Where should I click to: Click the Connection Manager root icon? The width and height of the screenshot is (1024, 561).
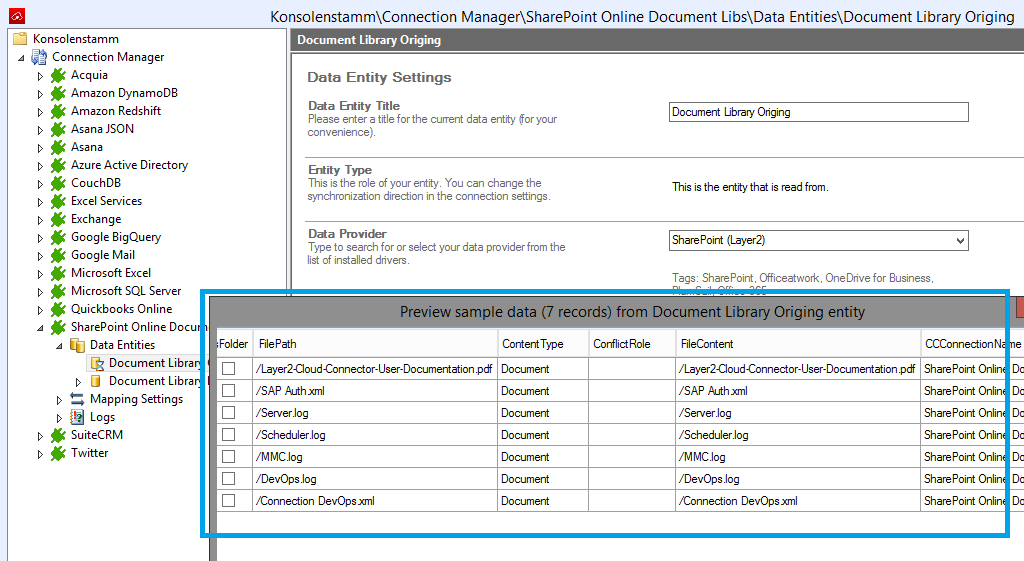pos(40,57)
